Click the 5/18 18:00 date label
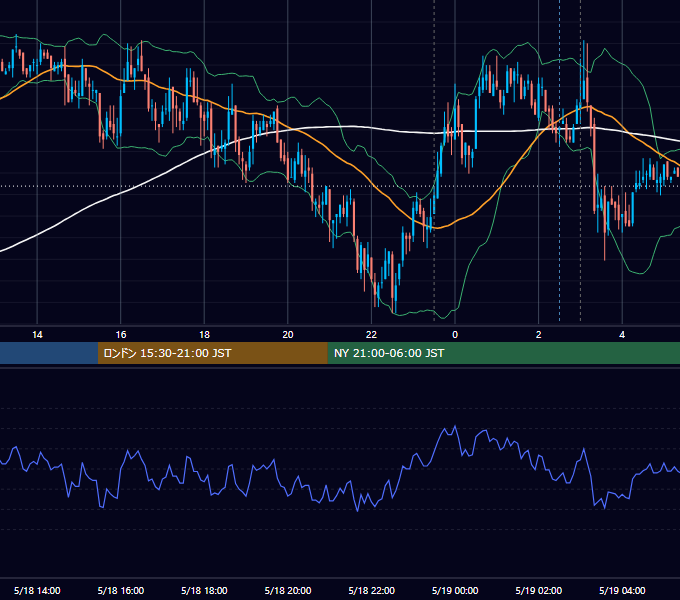The height and width of the screenshot is (600, 680). click(x=204, y=590)
